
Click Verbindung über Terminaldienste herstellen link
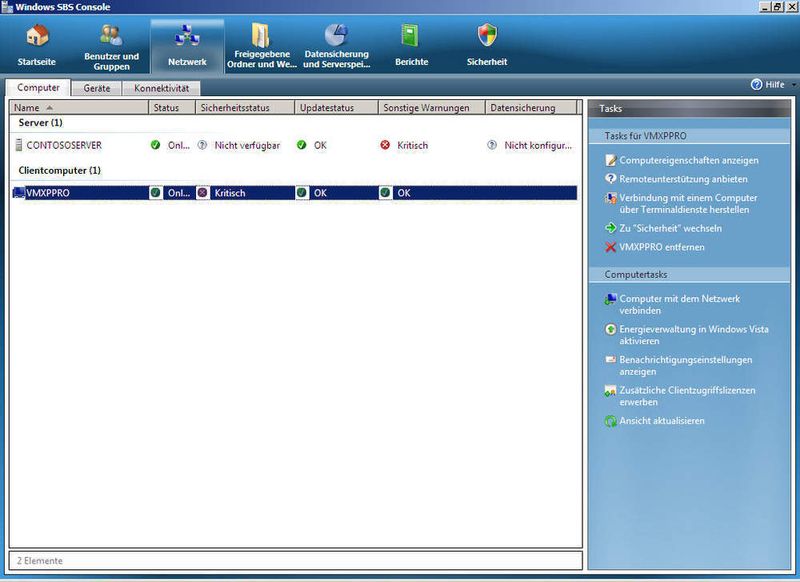click(688, 204)
